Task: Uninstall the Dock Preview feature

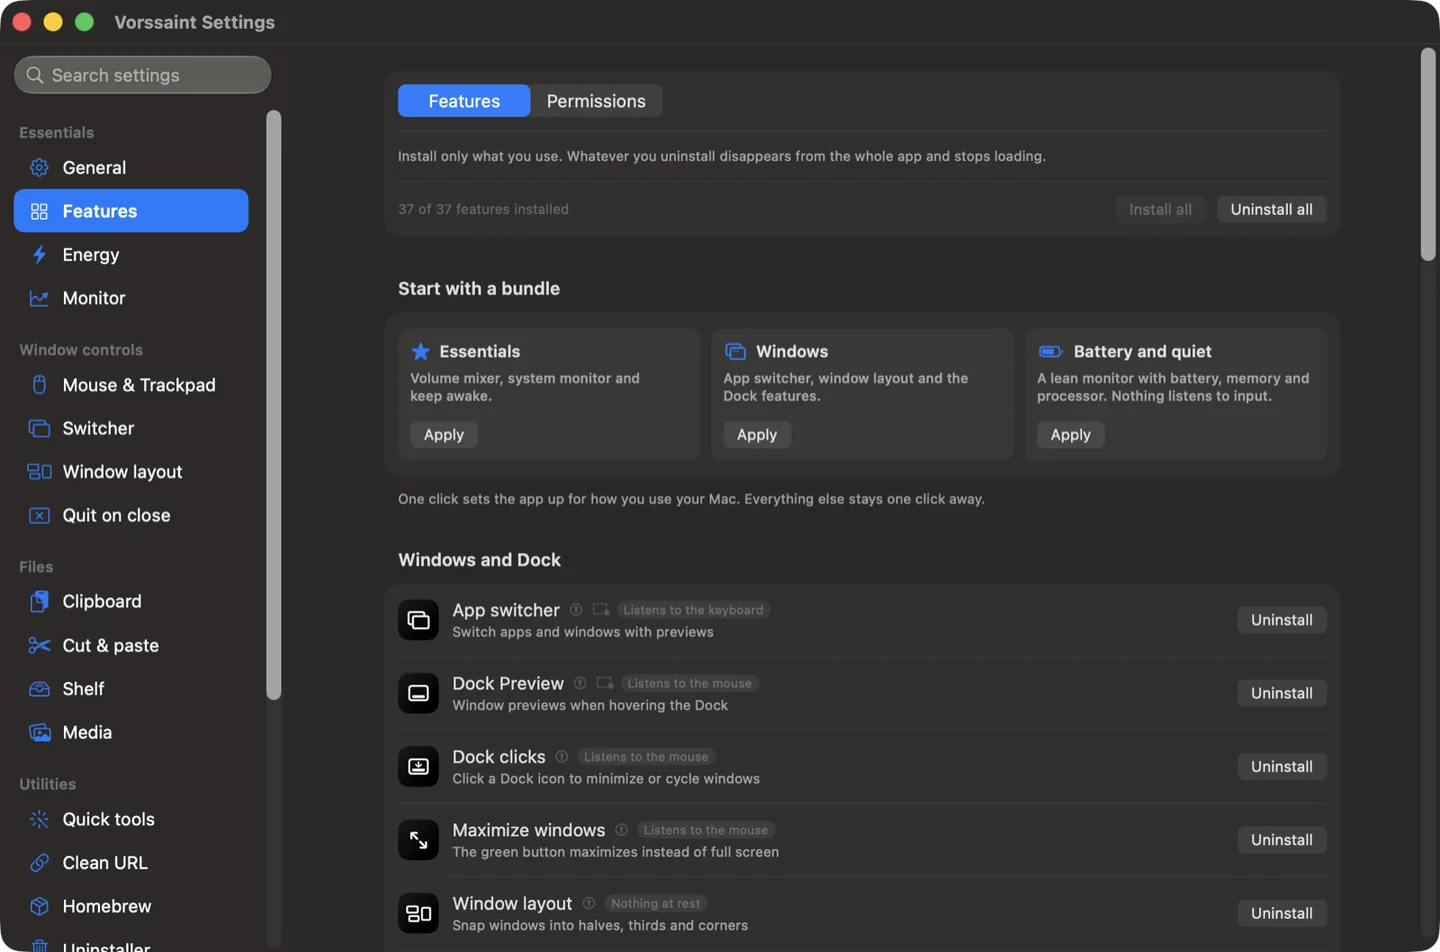Action: (x=1282, y=693)
